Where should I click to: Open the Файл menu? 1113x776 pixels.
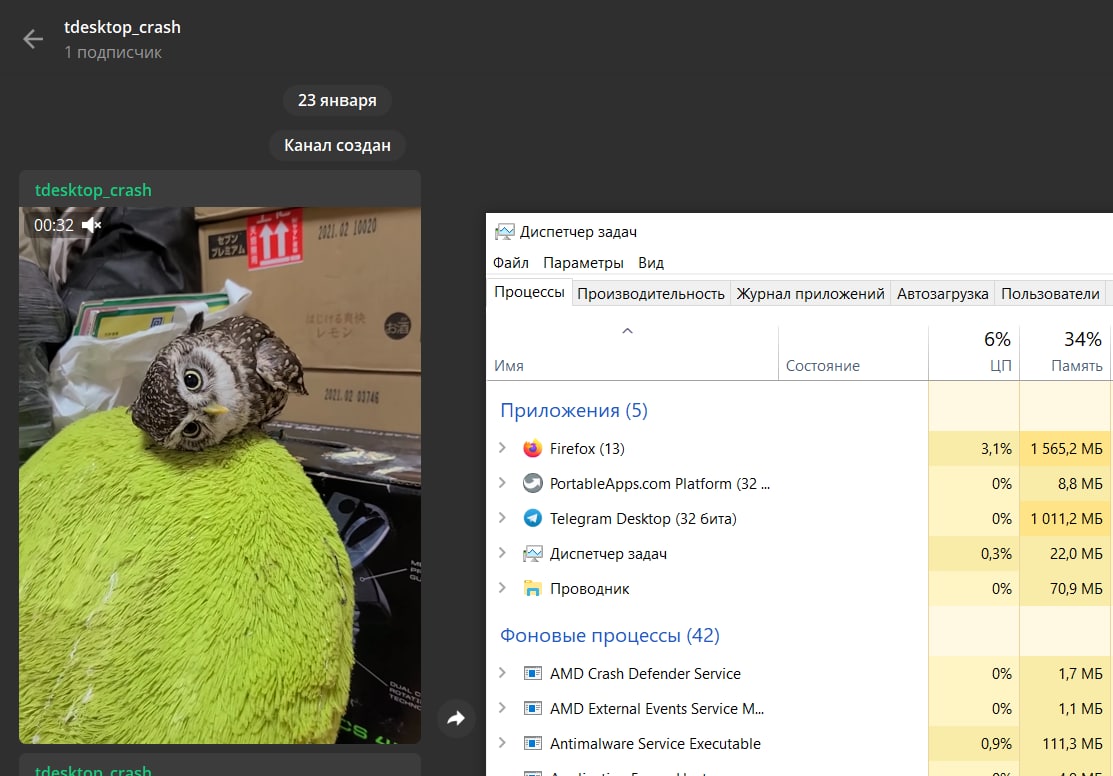coord(511,263)
